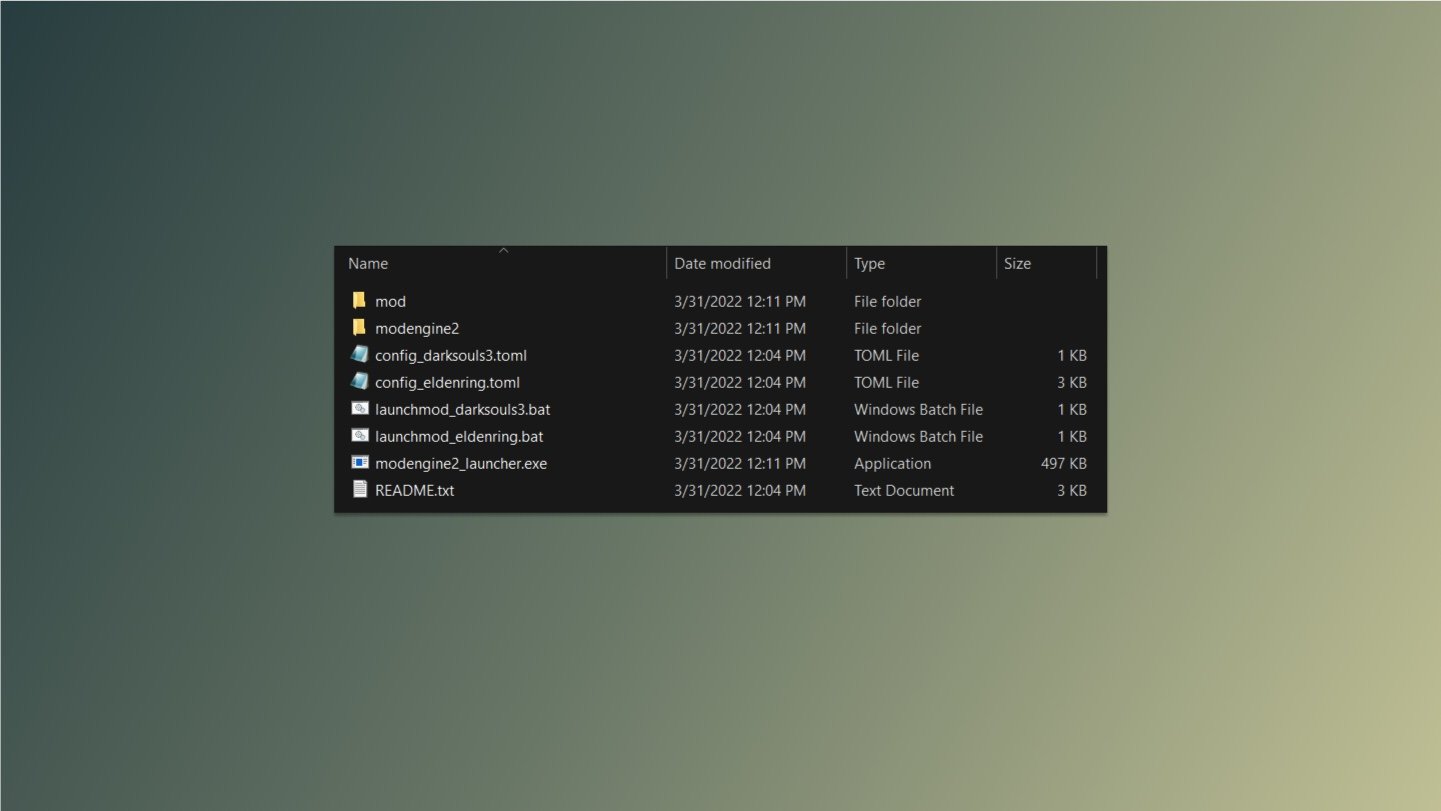Image resolution: width=1441 pixels, height=811 pixels.
Task: Click the README.txt document icon
Action: [x=360, y=490]
